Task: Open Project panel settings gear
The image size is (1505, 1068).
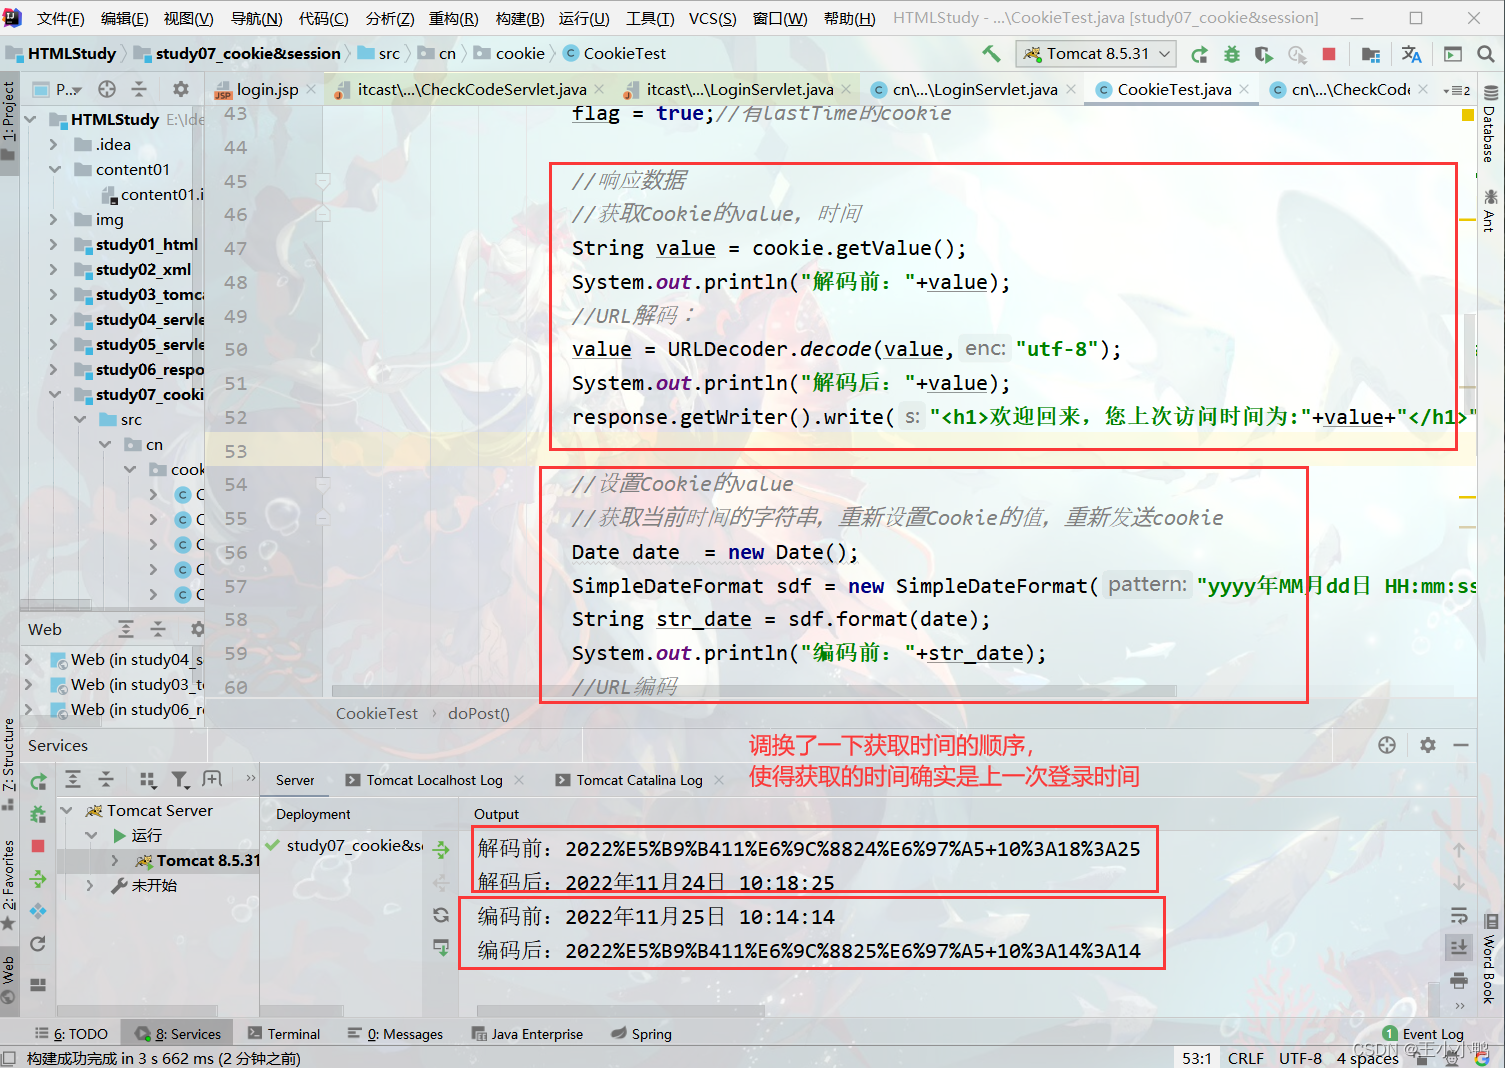Action: 181,89
